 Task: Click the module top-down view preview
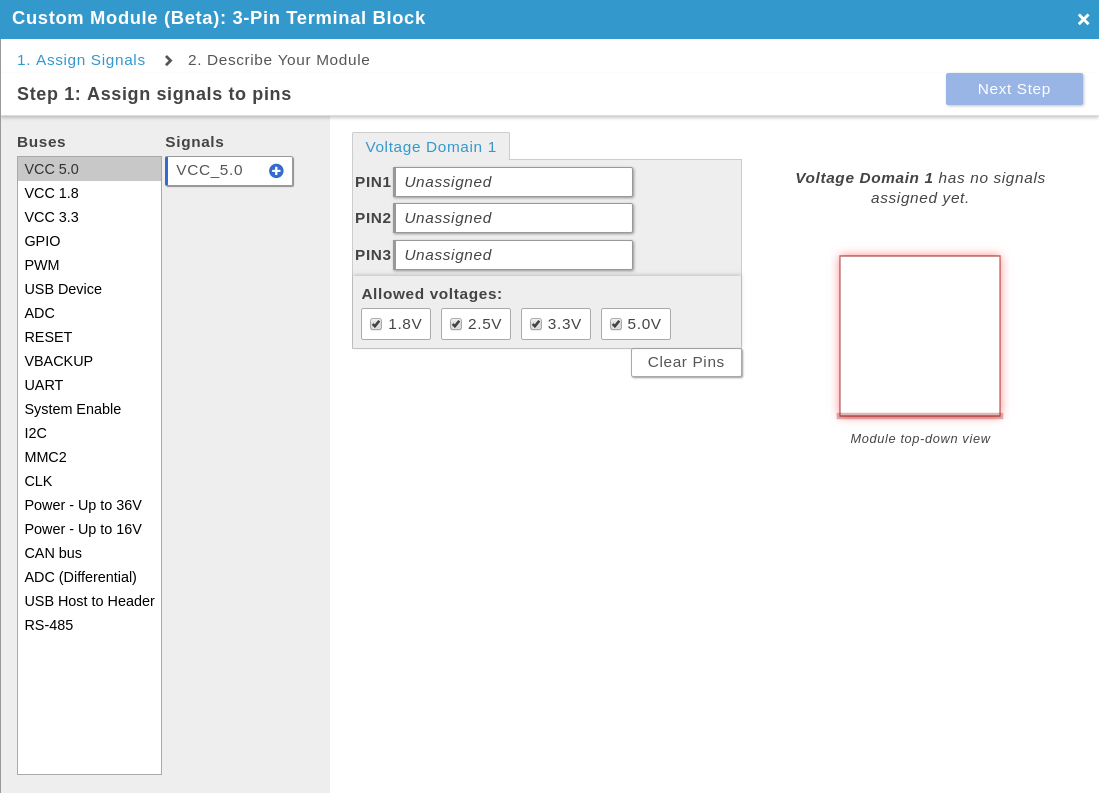(x=920, y=335)
